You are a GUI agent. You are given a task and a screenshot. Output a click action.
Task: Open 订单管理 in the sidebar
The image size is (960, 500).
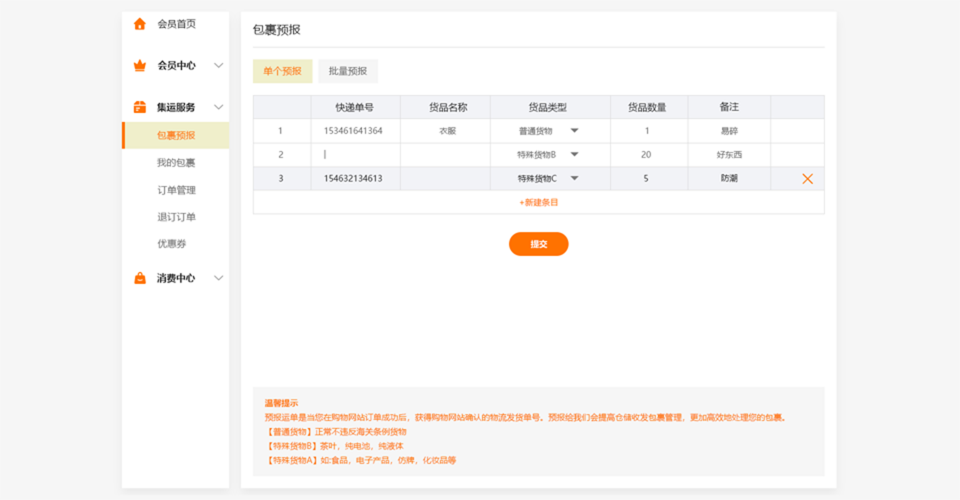[176, 190]
